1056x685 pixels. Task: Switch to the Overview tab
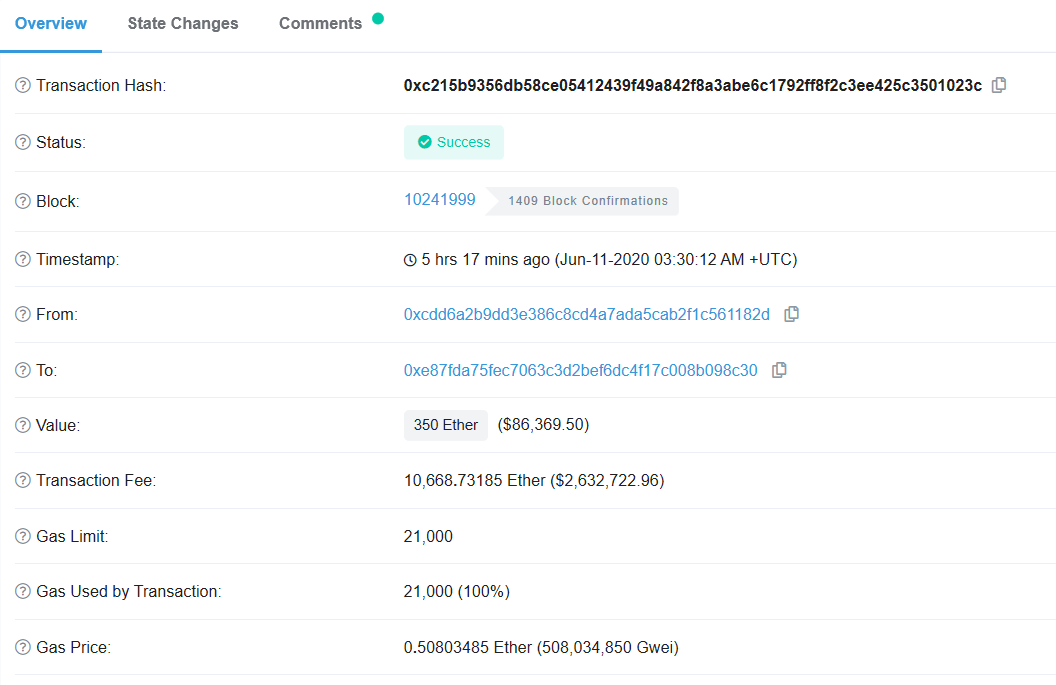click(51, 24)
